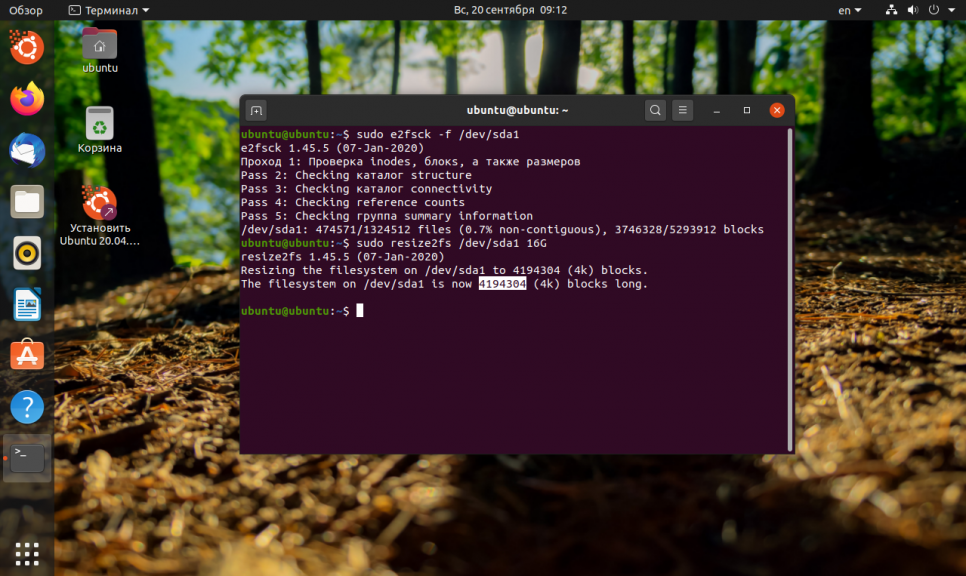Image resolution: width=966 pixels, height=576 pixels.
Task: Open new tab in terminal window
Action: click(x=256, y=111)
